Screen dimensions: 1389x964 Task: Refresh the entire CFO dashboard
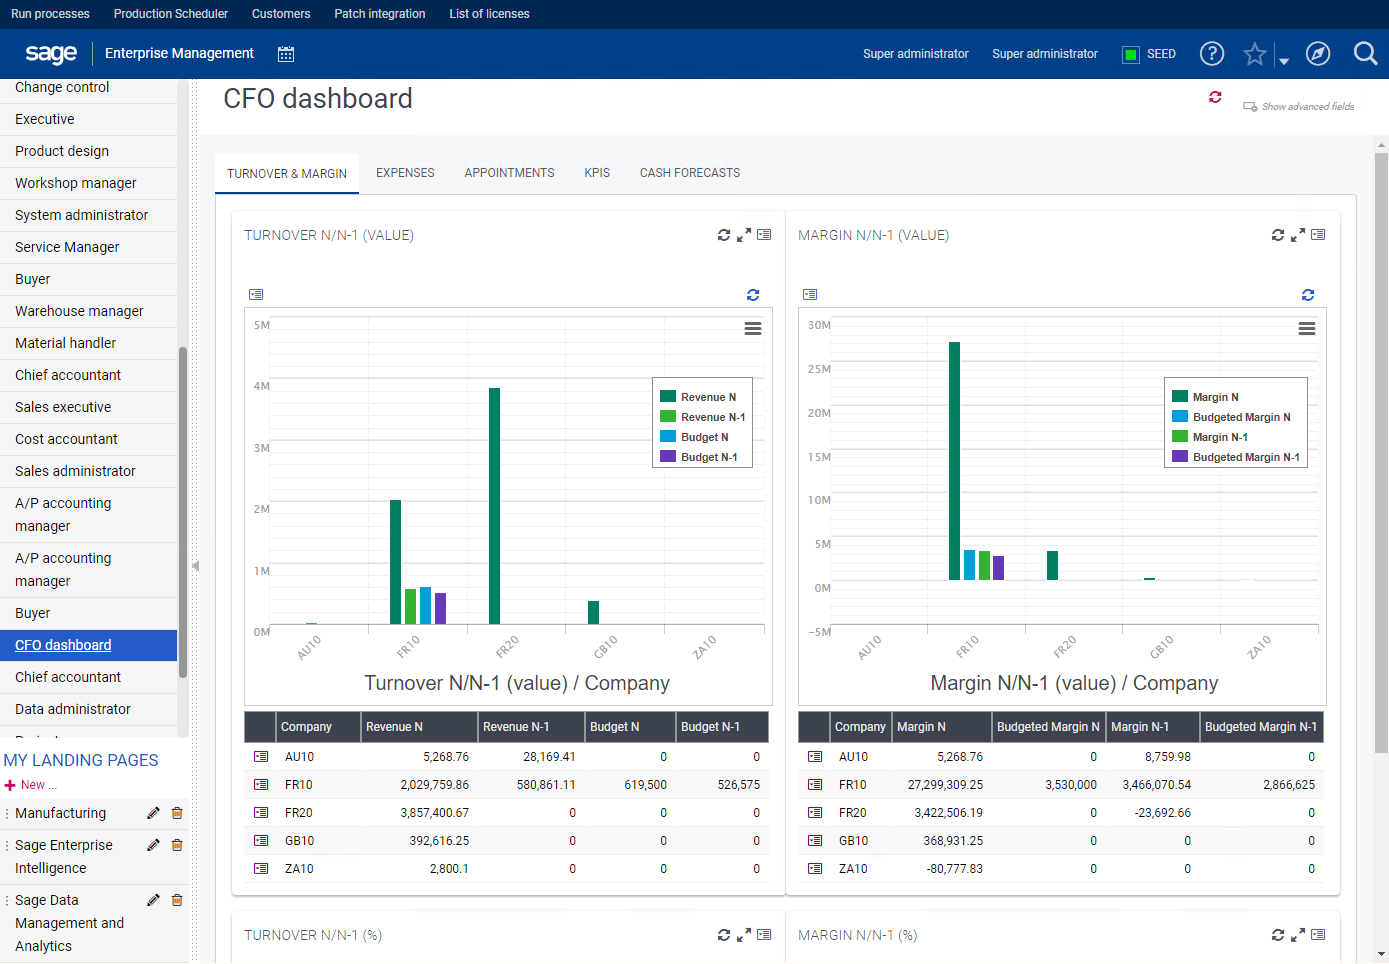[x=1215, y=97]
